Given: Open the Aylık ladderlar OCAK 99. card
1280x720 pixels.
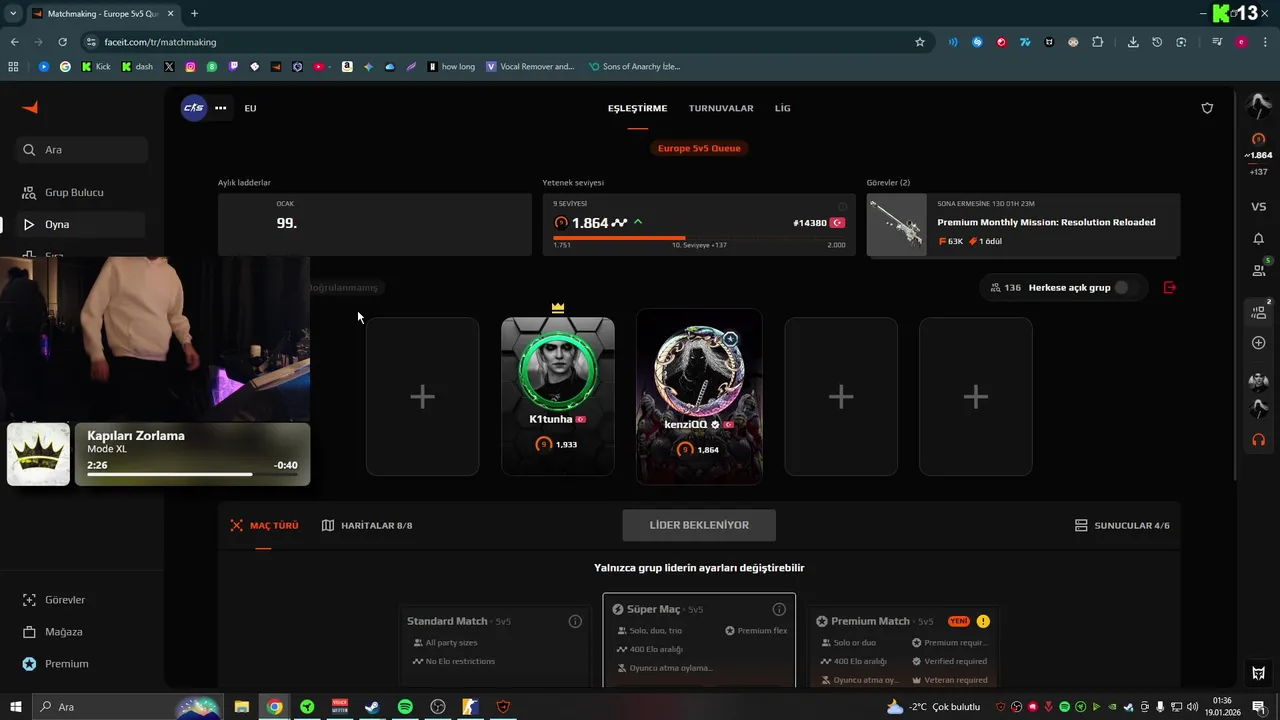Looking at the screenshot, I should tap(375, 225).
